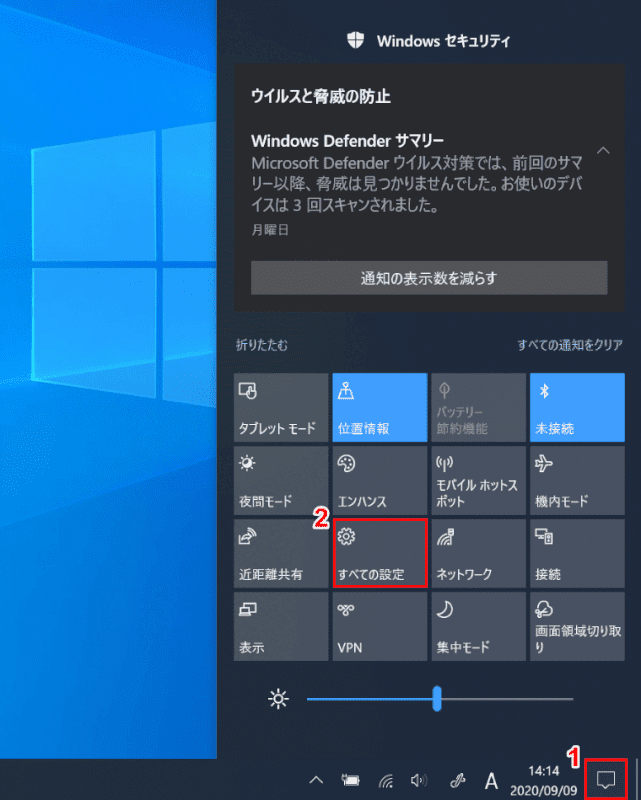Collapse the Windows Defender サマリー notification chevron
641x800 pixels.
[604, 151]
